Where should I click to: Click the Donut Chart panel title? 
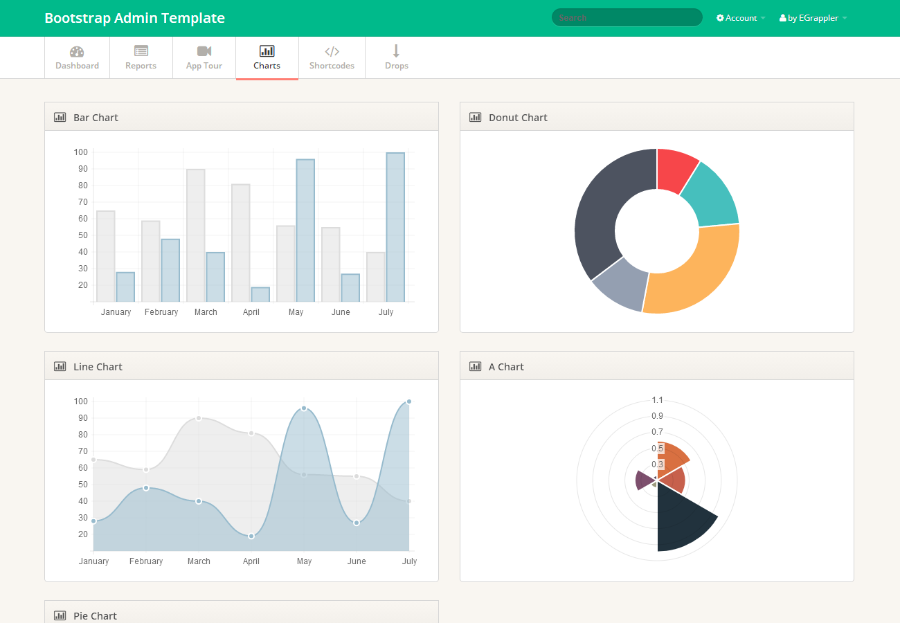pos(518,117)
